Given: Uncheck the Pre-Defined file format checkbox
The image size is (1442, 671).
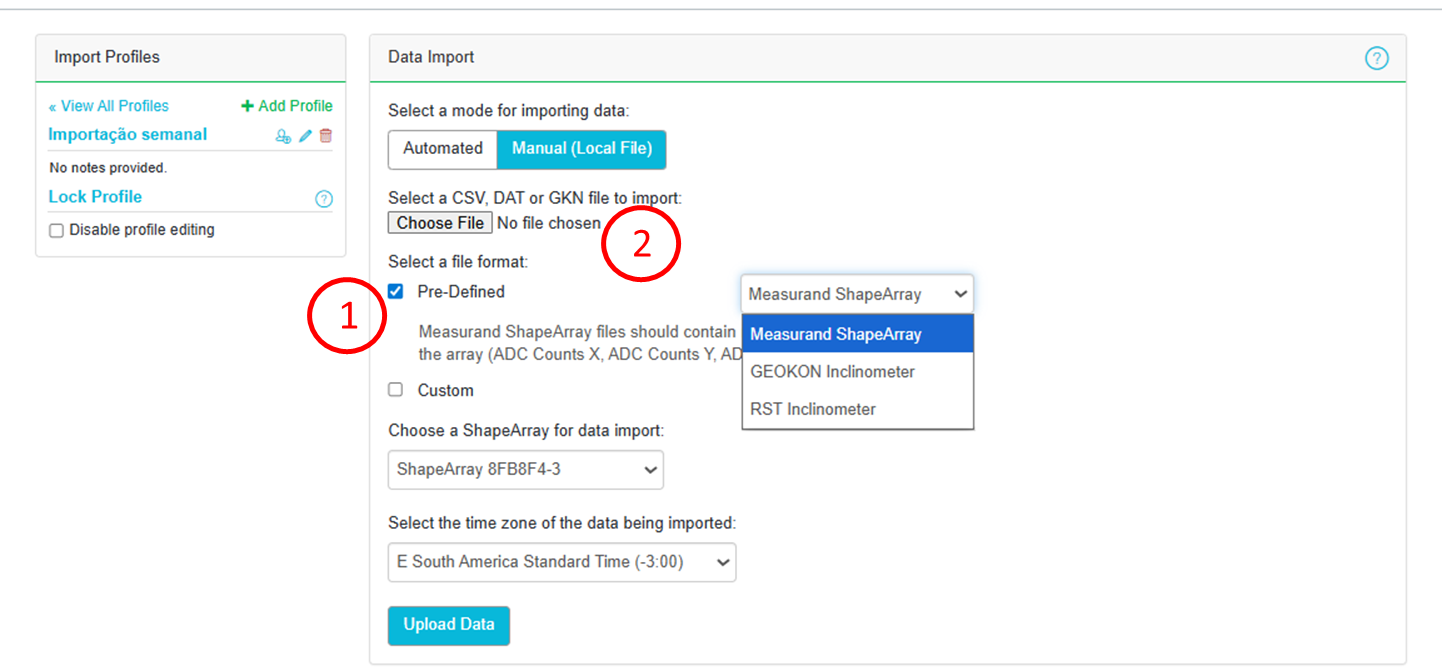Looking at the screenshot, I should 396,292.
